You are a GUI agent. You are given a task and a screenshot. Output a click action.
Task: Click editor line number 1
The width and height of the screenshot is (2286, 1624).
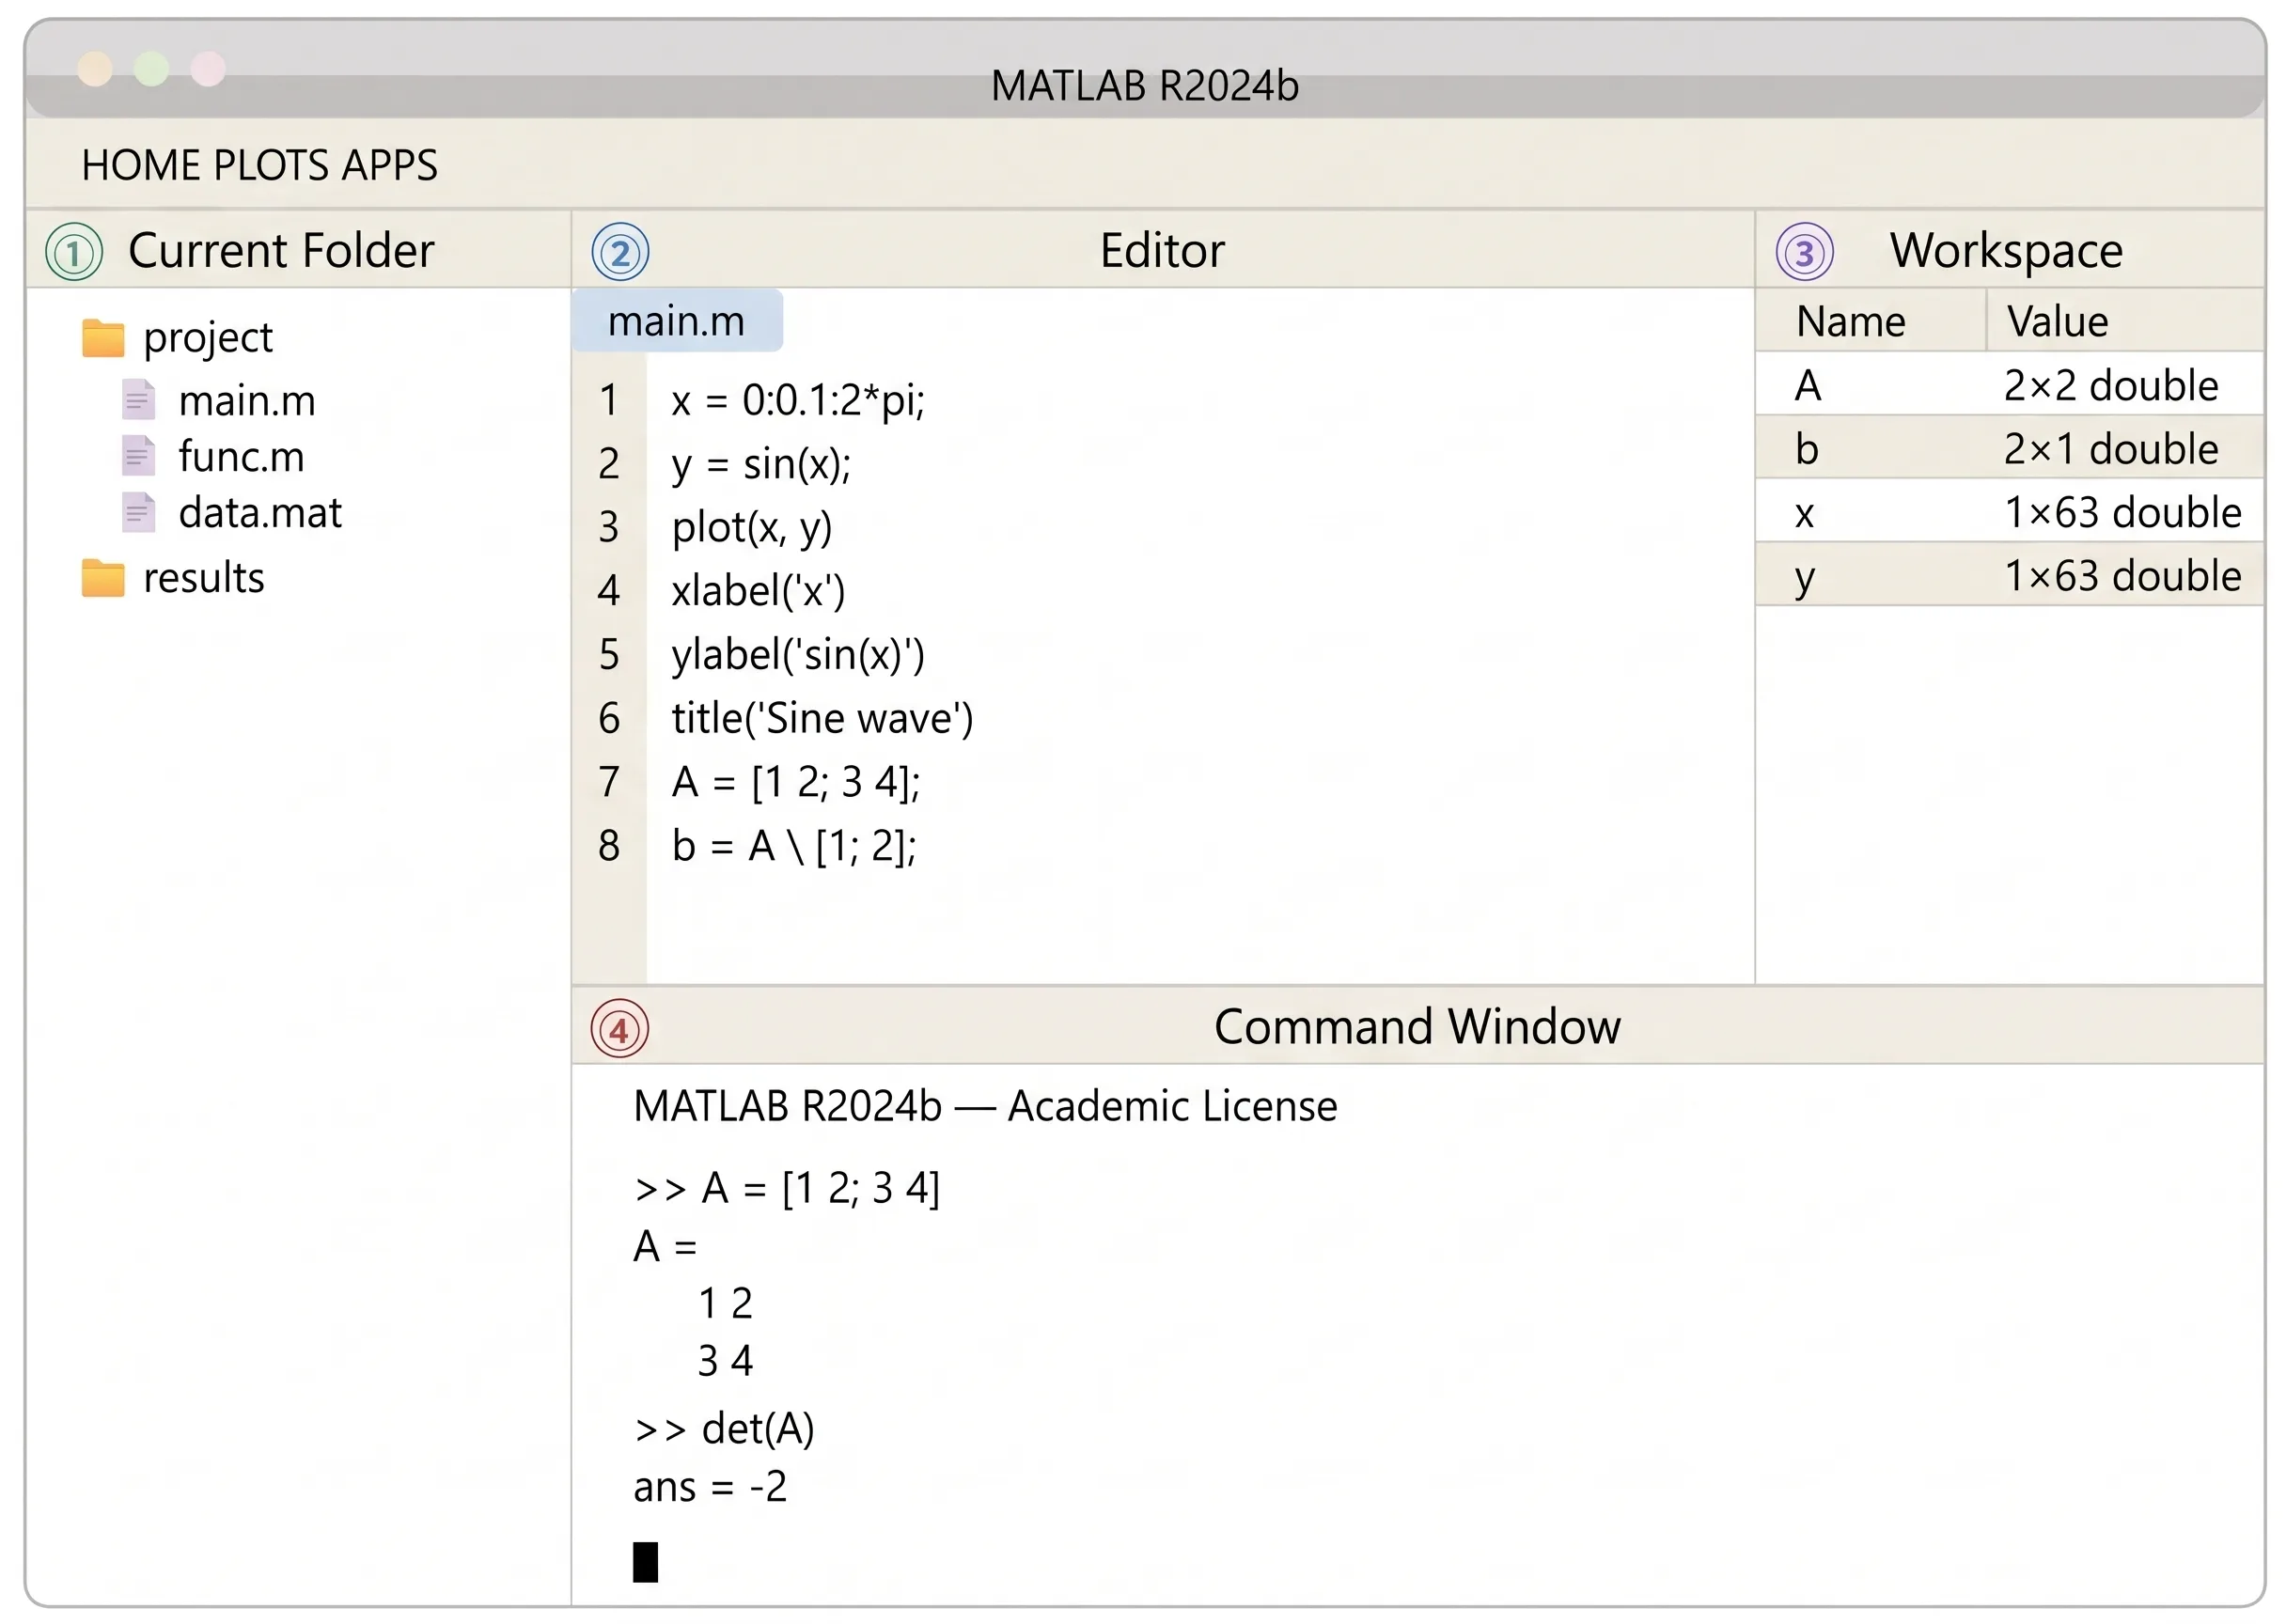[x=609, y=400]
